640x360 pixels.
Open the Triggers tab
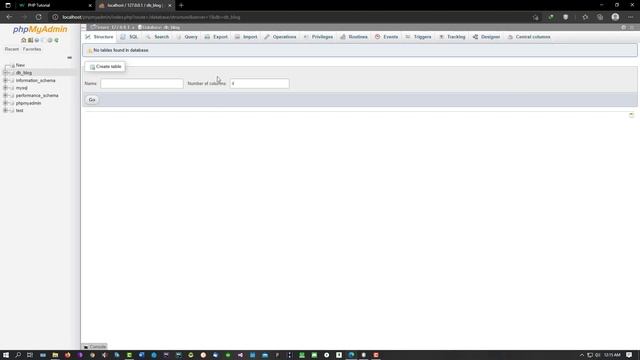(x=418, y=37)
